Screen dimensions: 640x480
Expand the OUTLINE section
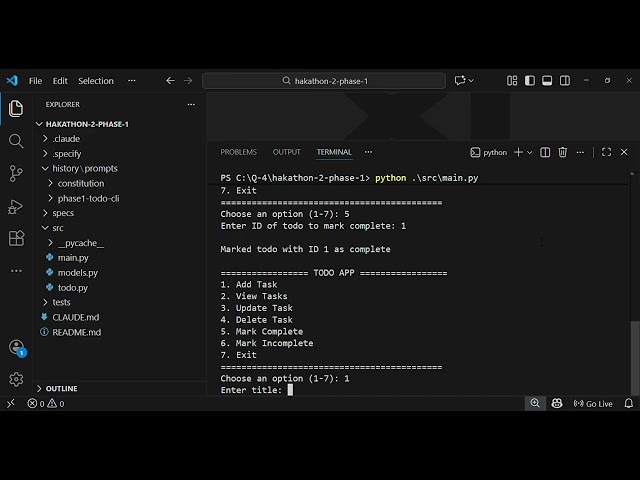[57, 389]
